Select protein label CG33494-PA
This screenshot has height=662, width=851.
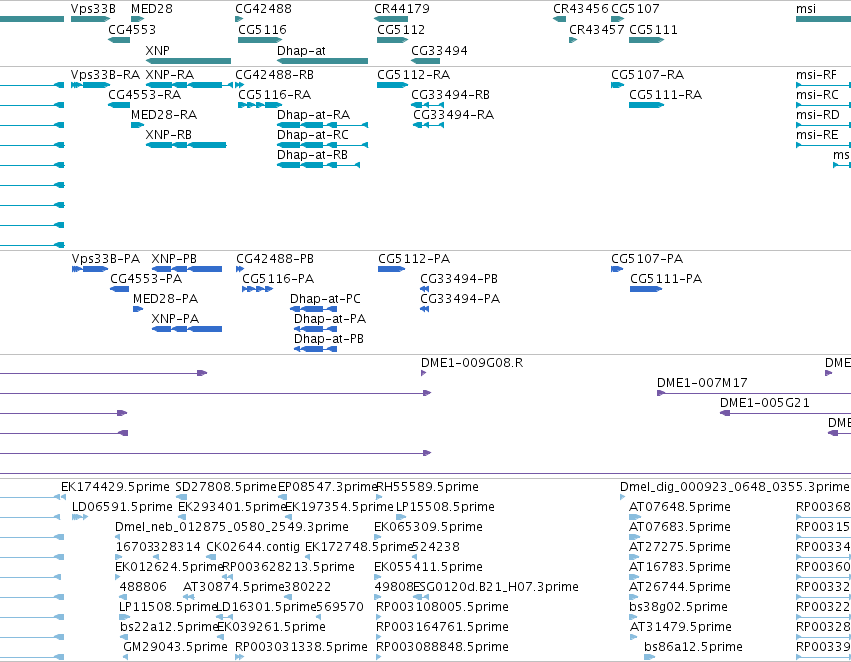pyautogui.click(x=460, y=298)
